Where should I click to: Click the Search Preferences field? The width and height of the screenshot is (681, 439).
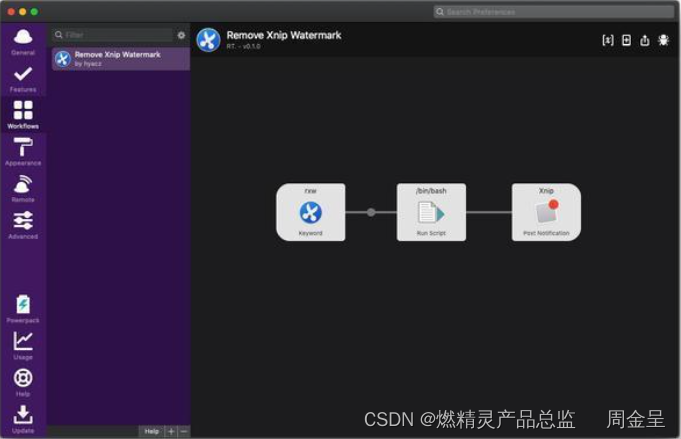click(554, 12)
